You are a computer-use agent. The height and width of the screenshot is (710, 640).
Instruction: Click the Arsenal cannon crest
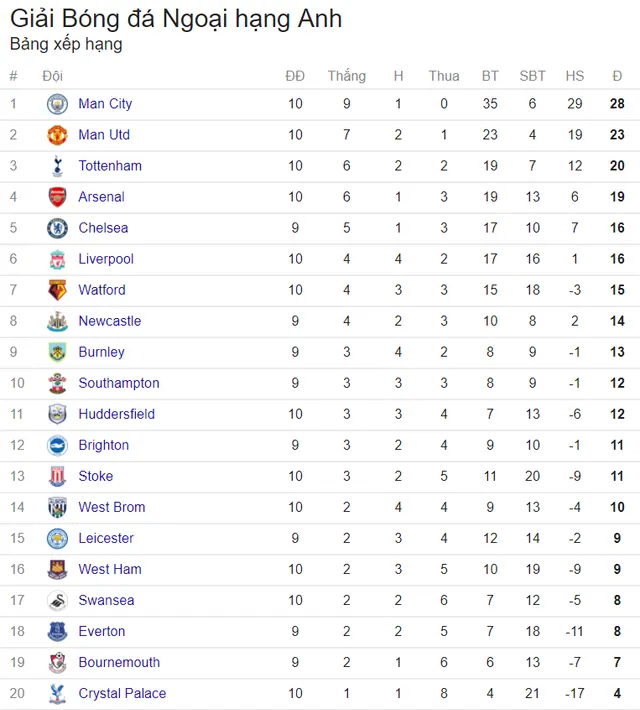click(58, 197)
